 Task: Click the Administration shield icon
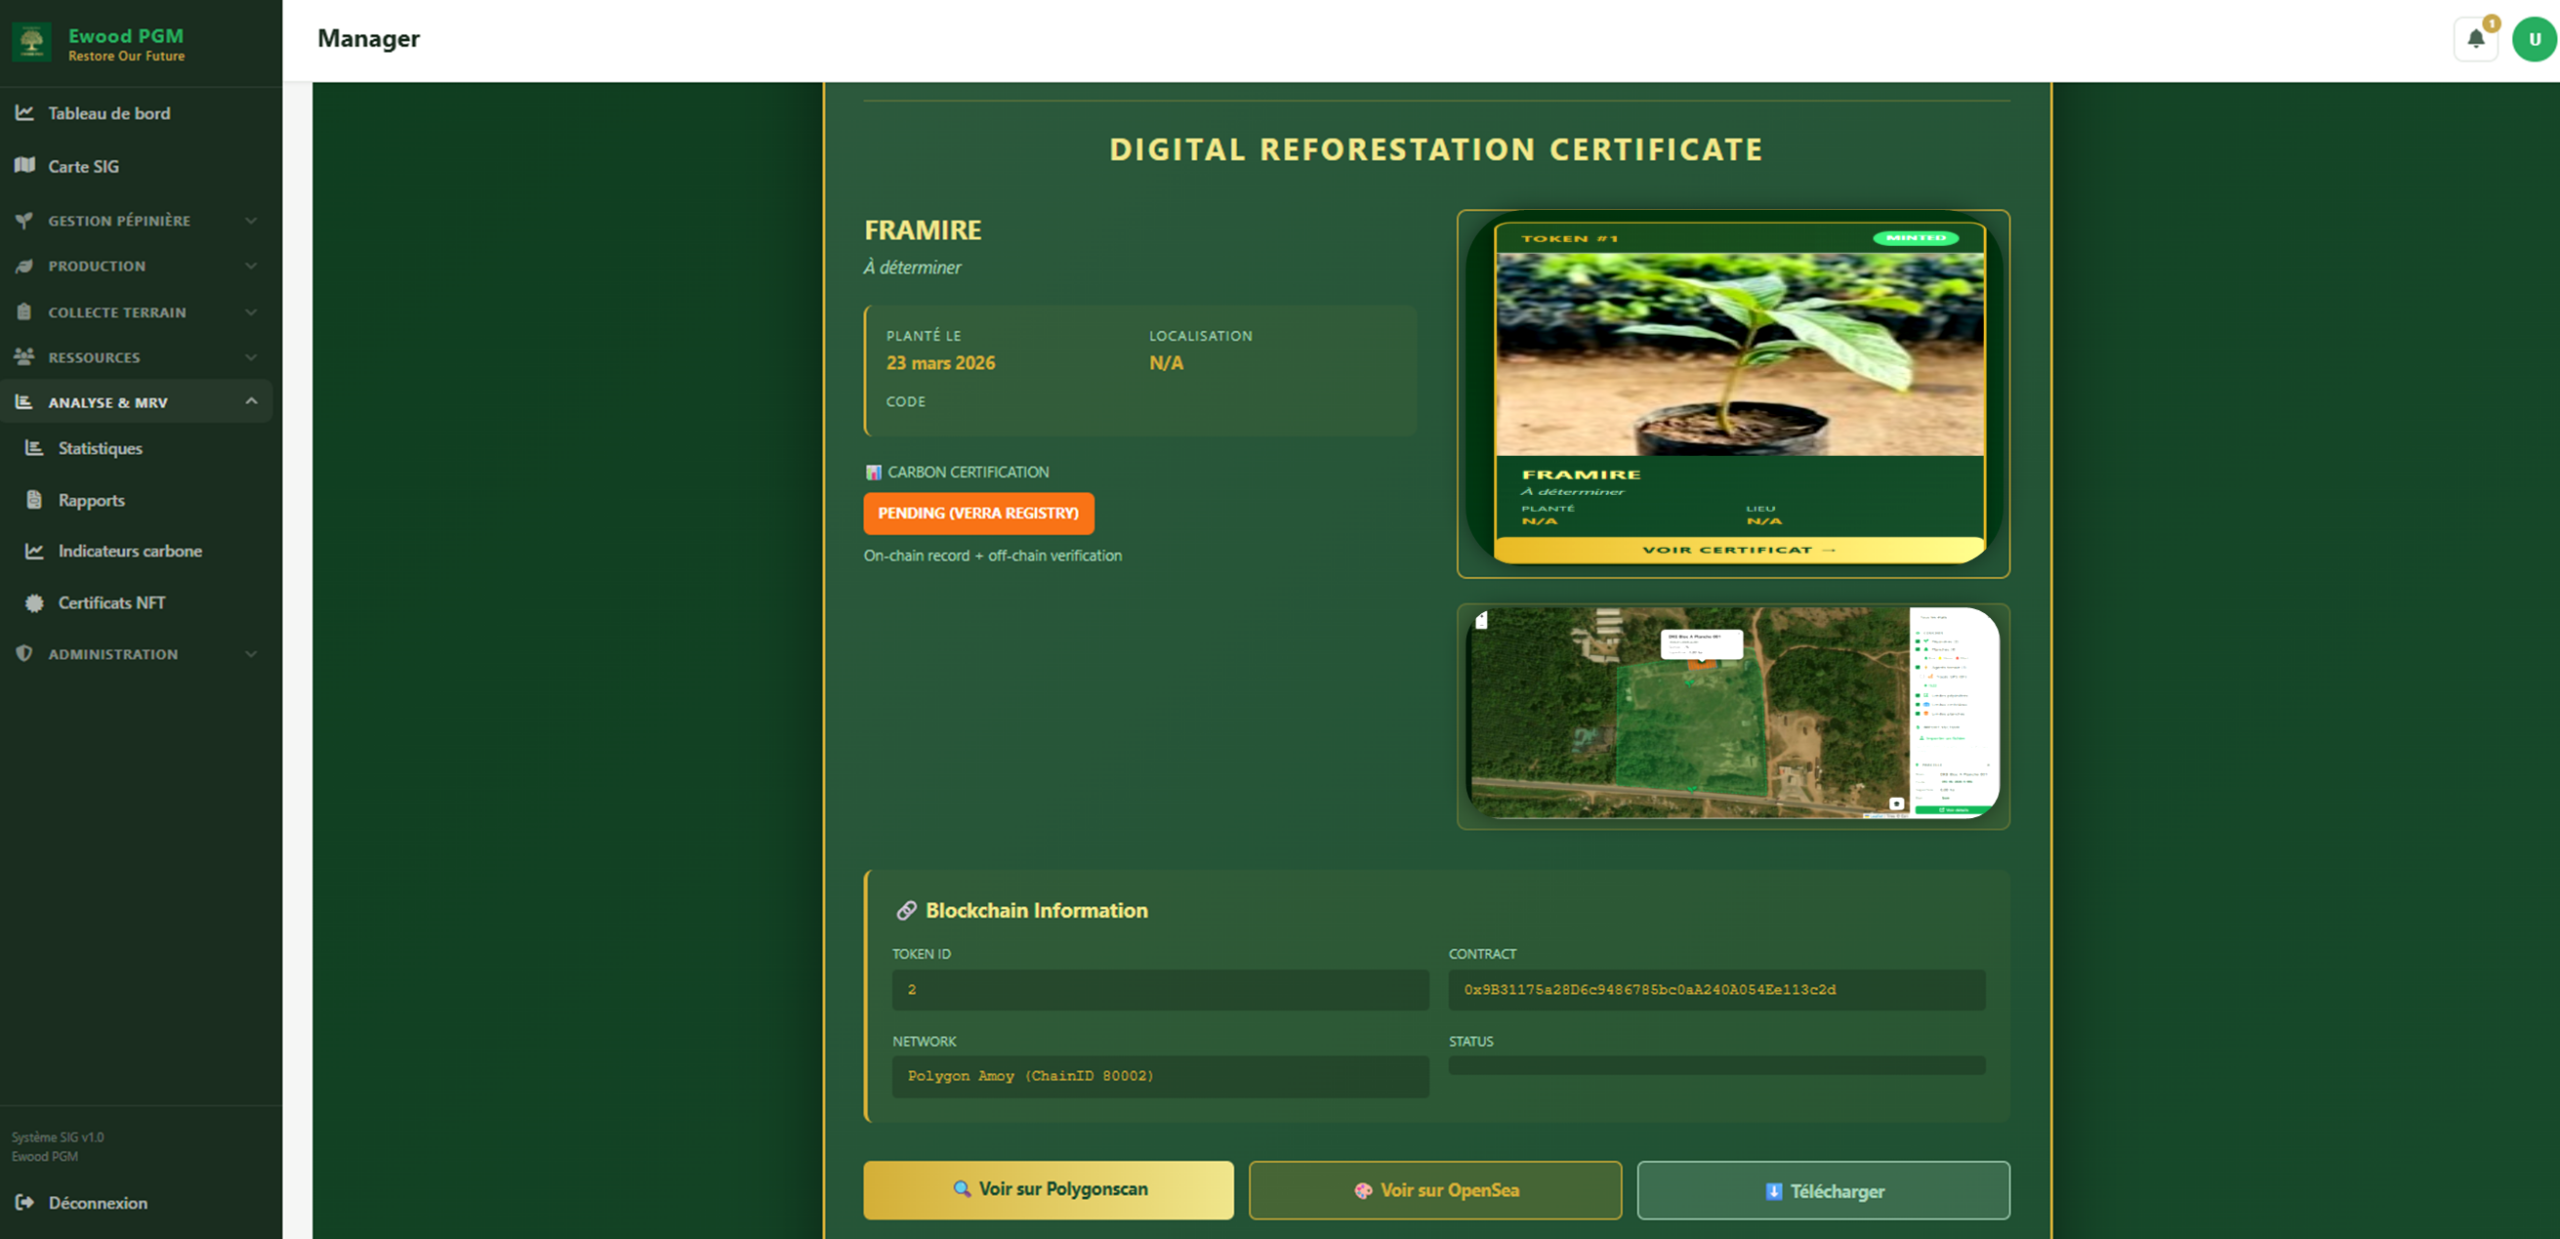[25, 654]
